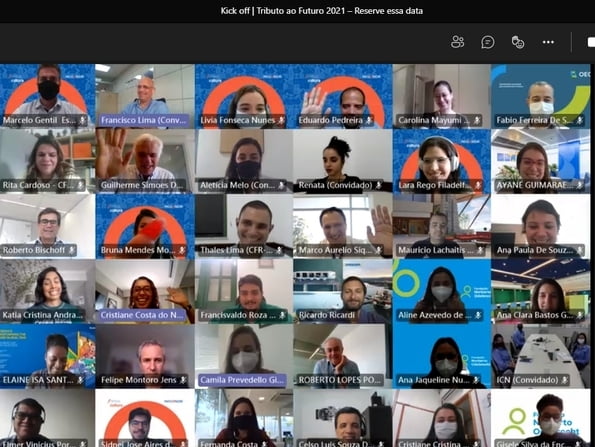Open the reactions icon in toolbar
The width and height of the screenshot is (595, 447).
(518, 42)
